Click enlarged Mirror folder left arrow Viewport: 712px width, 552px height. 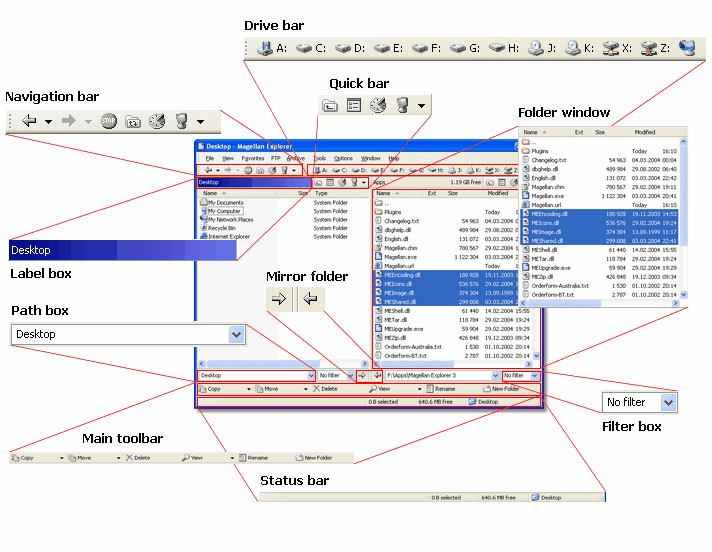(311, 299)
